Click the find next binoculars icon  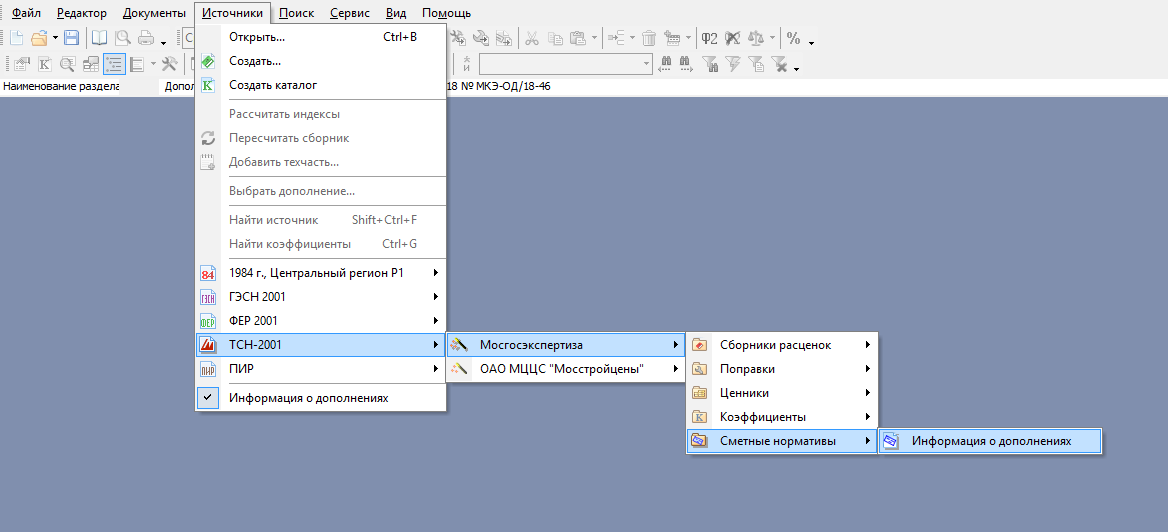click(x=686, y=64)
